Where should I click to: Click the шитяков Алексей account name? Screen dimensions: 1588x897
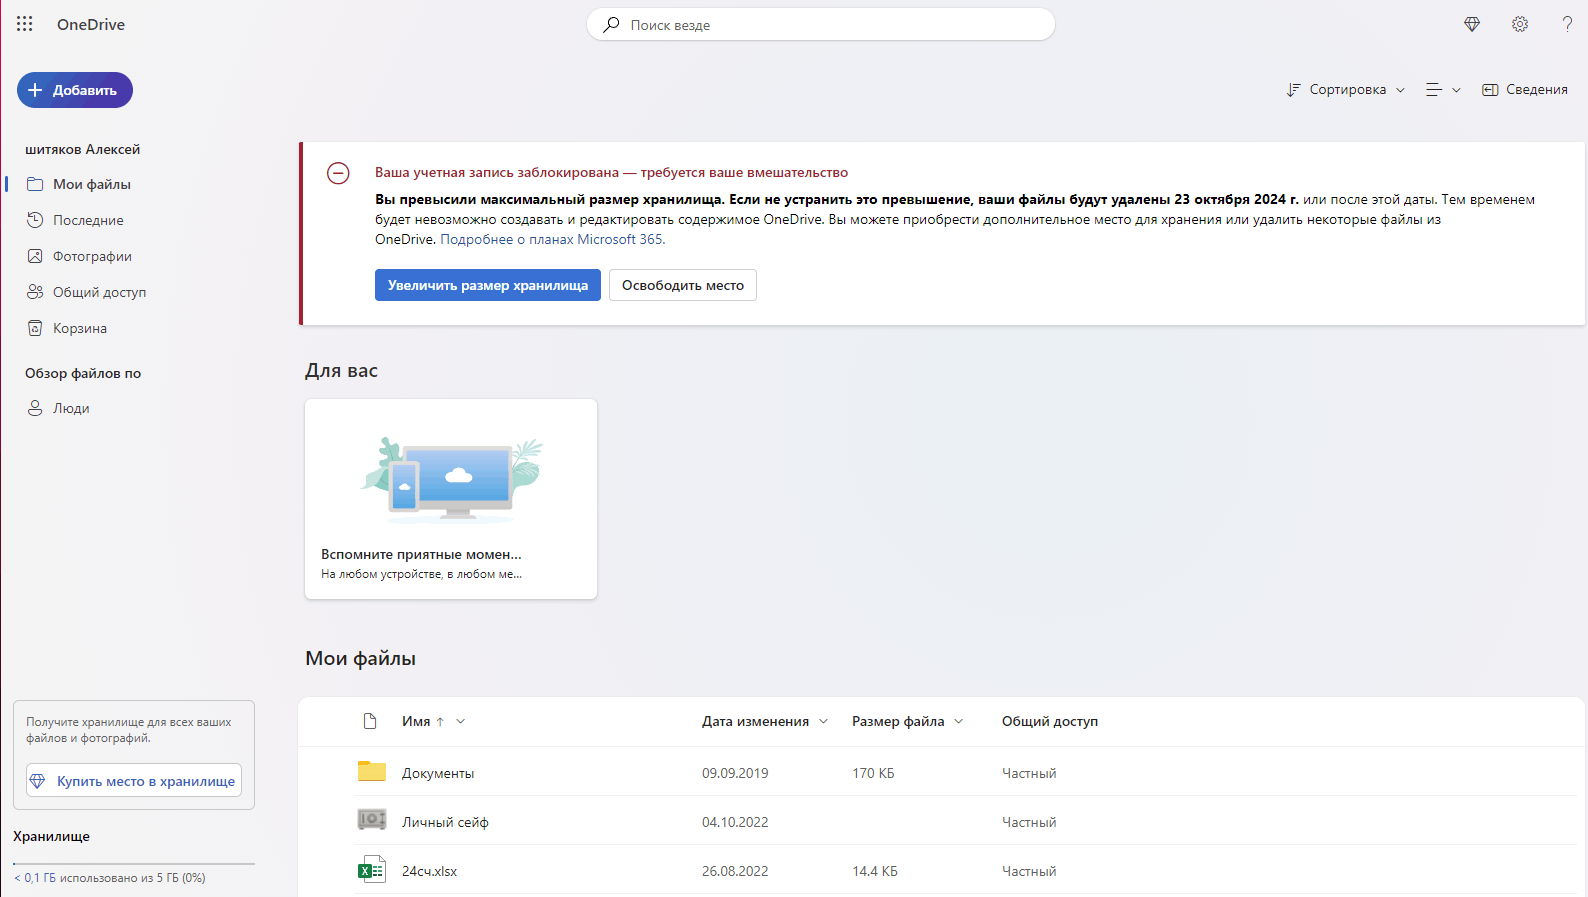coord(83,149)
